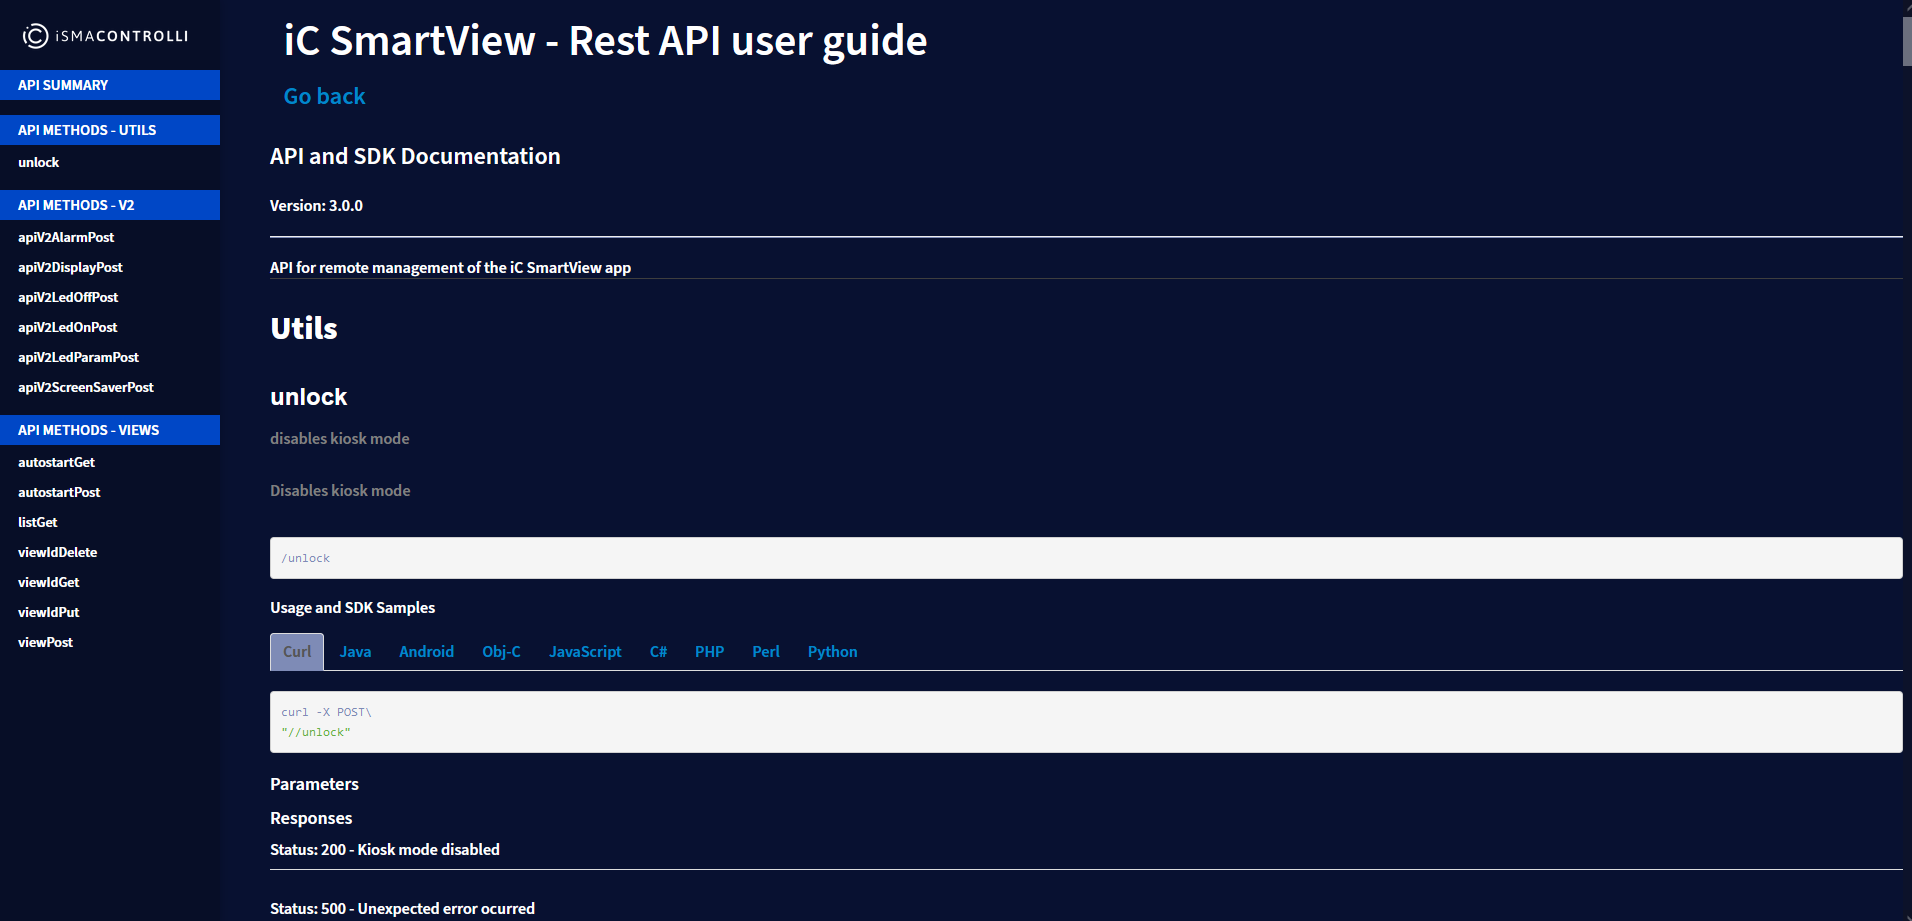Screen dimensions: 1912x921
Task: Open the apiV2ScreenSaverPost documentation
Action: click(85, 387)
